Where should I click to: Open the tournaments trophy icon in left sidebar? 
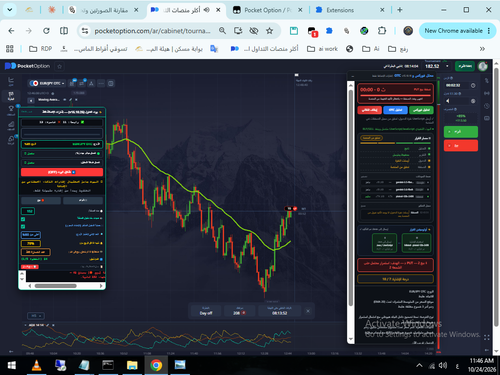tap(11, 110)
